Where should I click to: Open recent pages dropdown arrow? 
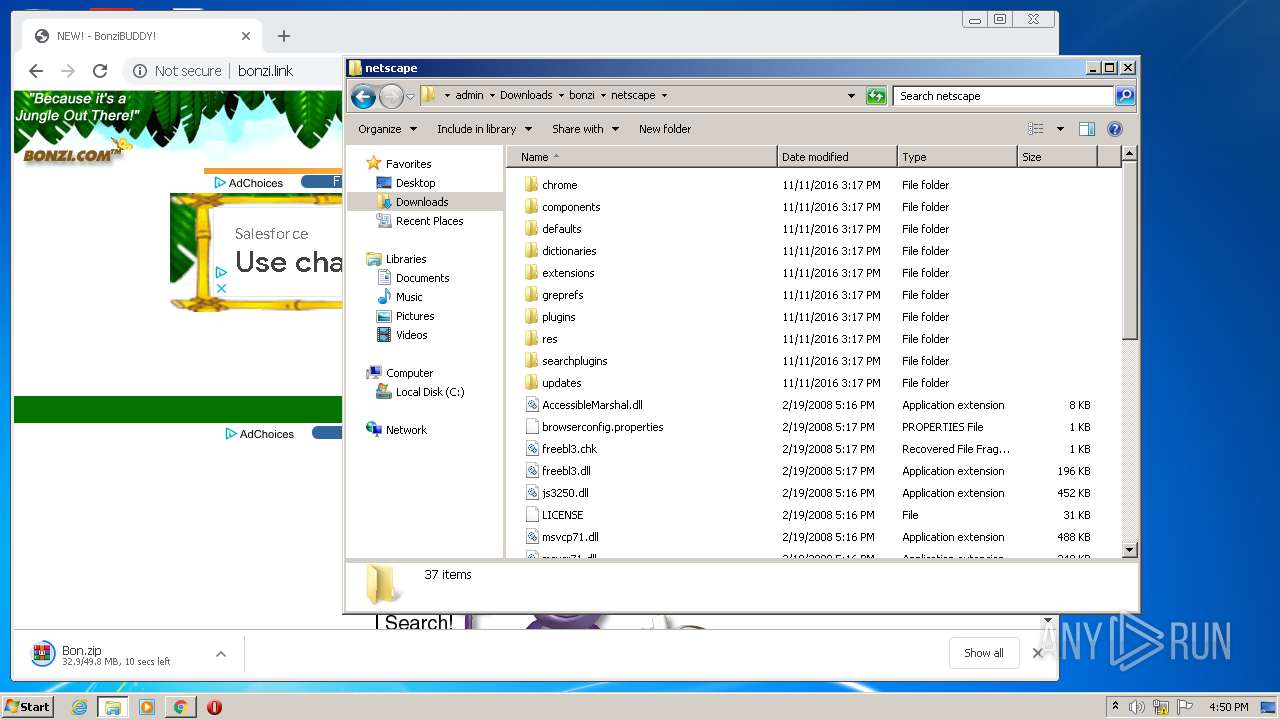(x=410, y=97)
